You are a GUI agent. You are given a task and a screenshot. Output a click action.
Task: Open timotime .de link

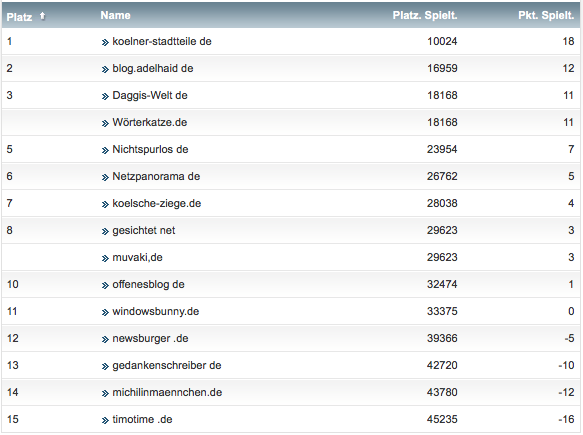(x=142, y=419)
